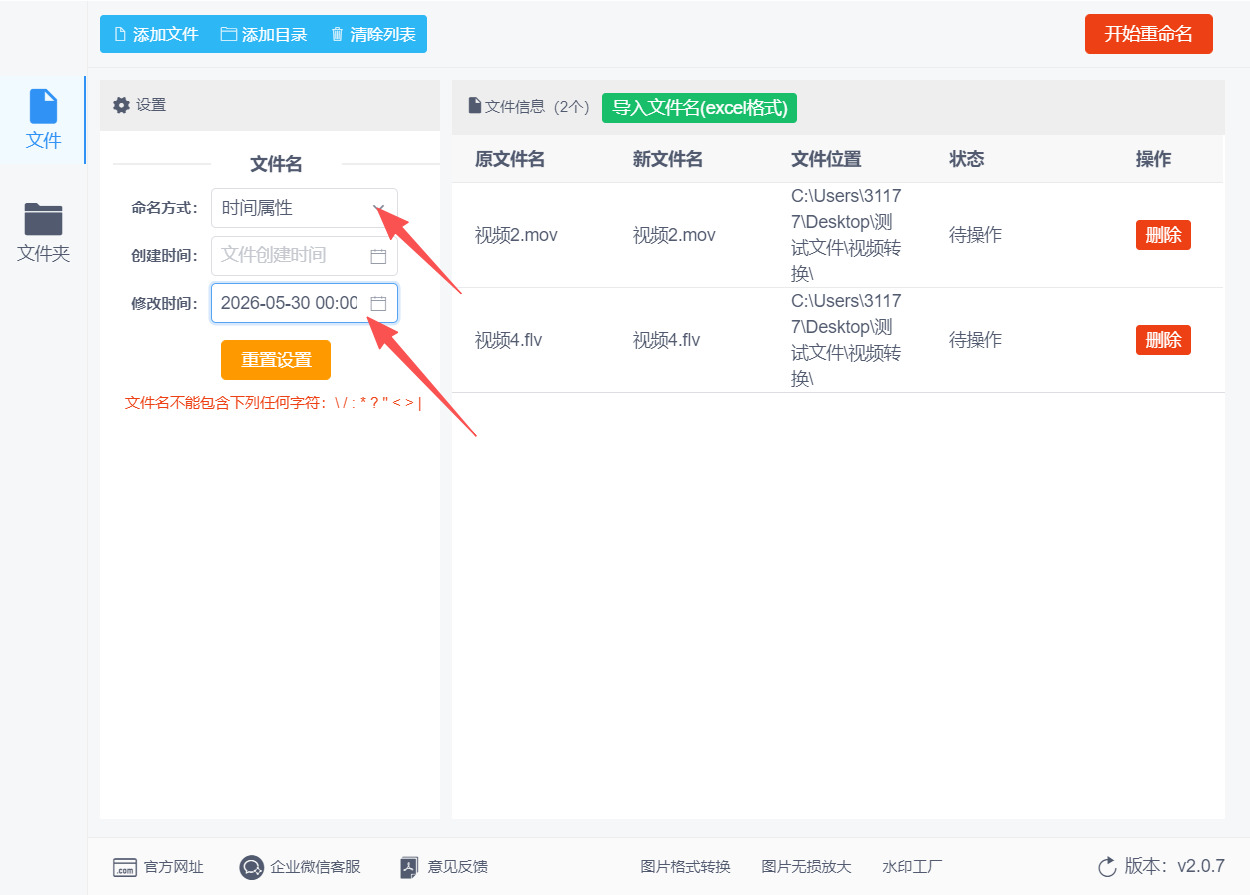Switch to the 文件夹 folder tab
The image size is (1250, 895).
(43, 233)
